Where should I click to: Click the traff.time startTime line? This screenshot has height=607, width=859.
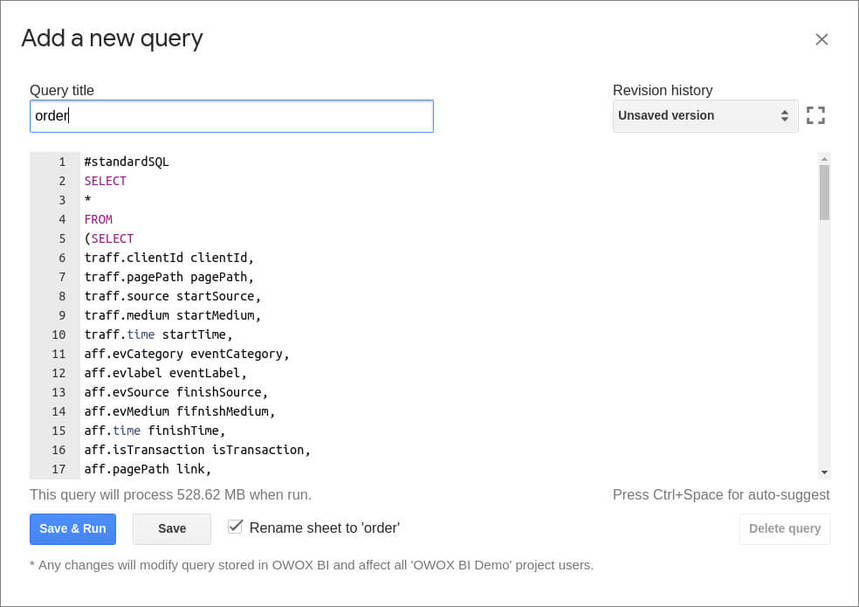(x=158, y=335)
